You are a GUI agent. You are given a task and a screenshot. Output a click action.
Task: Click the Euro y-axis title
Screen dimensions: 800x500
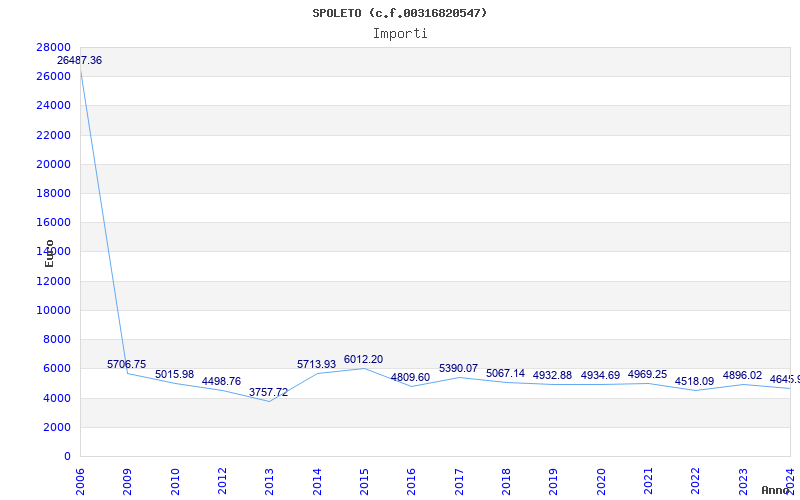(x=49, y=253)
